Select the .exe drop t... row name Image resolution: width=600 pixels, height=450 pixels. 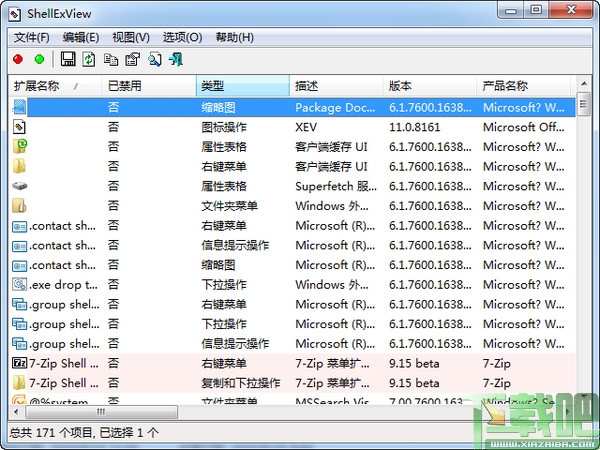pos(64,285)
